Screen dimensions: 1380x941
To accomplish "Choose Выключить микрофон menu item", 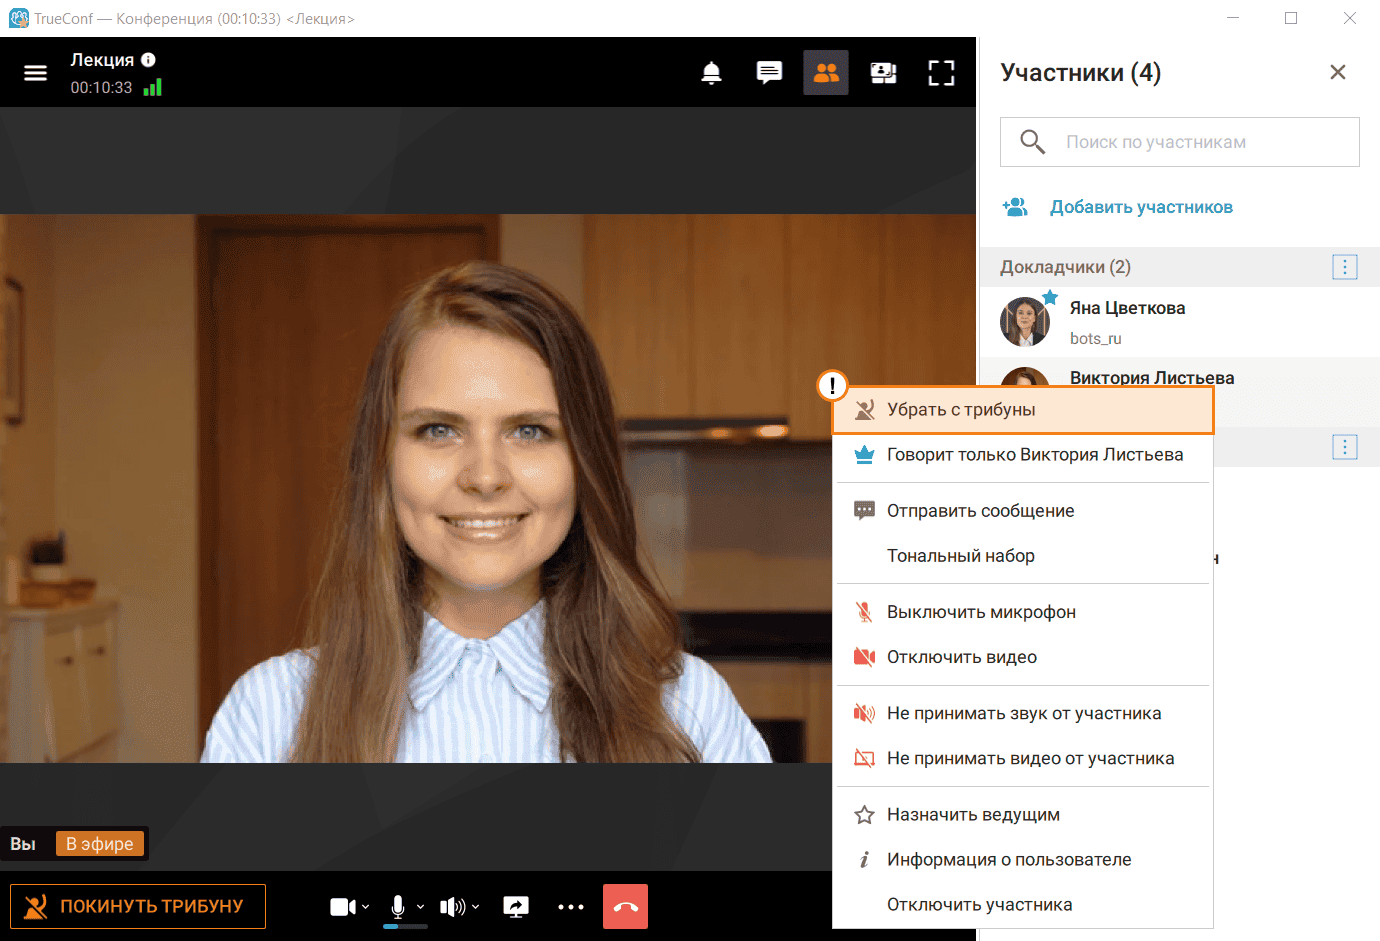I will click(x=1023, y=612).
